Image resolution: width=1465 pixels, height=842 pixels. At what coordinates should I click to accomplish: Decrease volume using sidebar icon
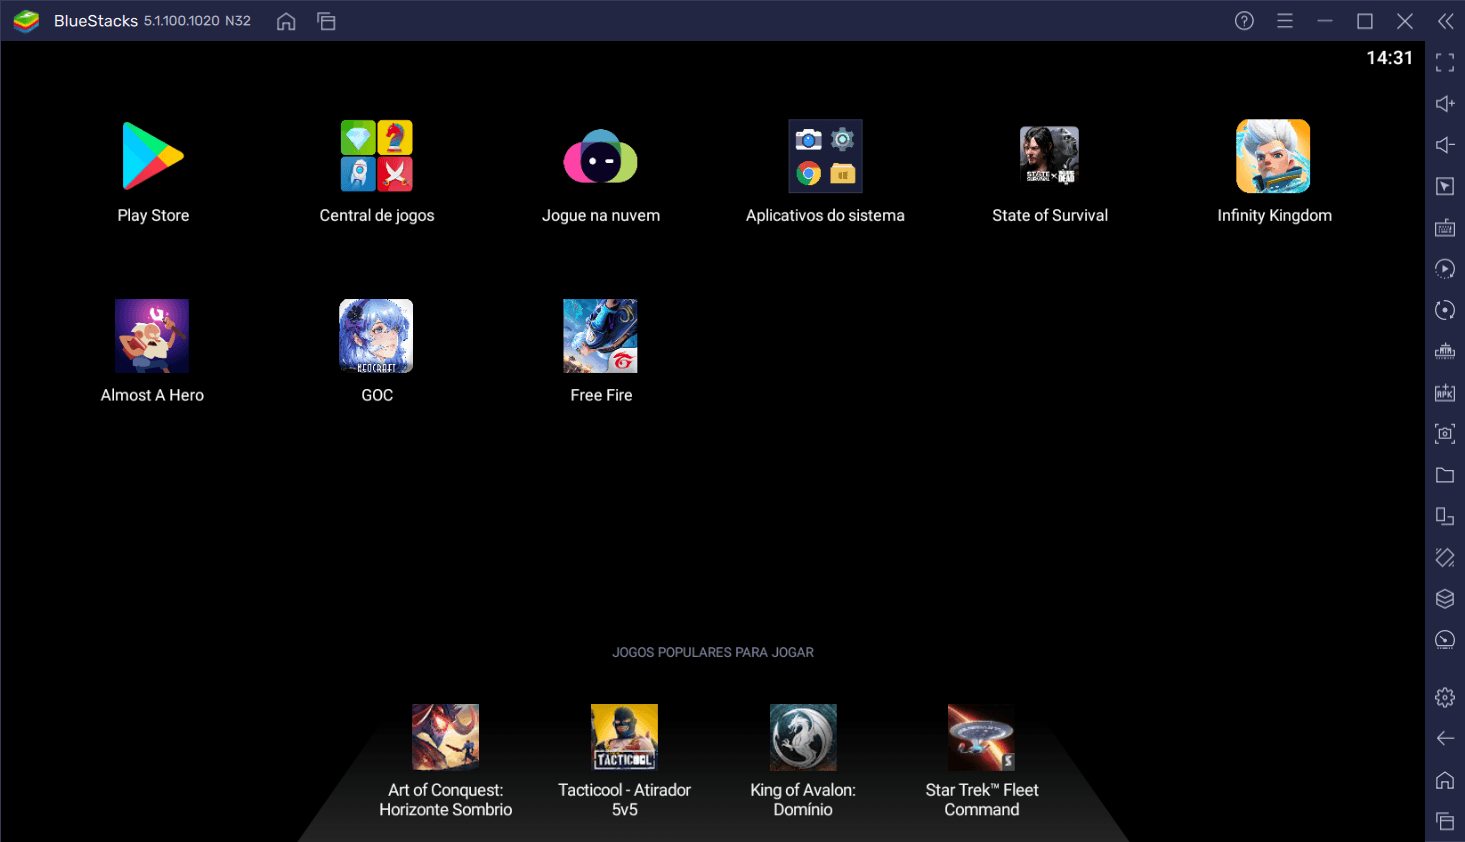(x=1445, y=145)
